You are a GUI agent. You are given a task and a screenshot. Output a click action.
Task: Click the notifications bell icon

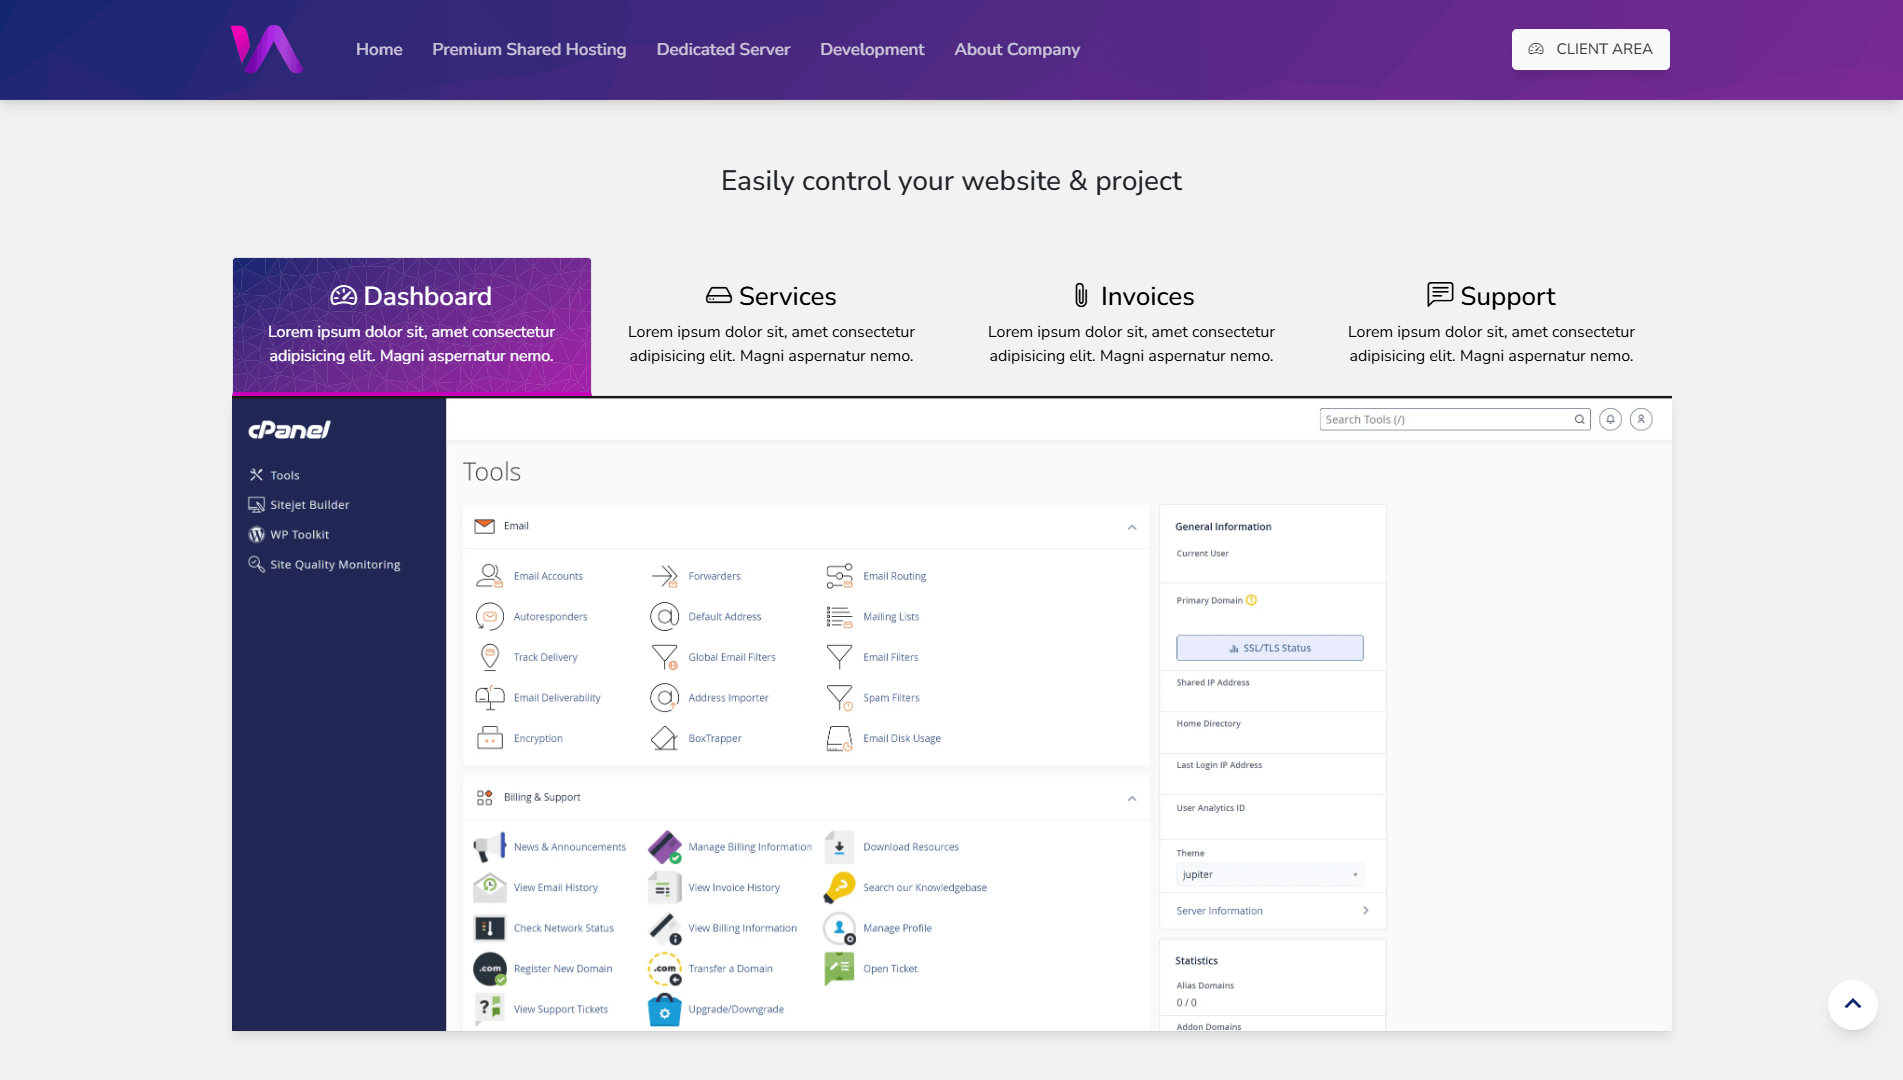click(1610, 420)
